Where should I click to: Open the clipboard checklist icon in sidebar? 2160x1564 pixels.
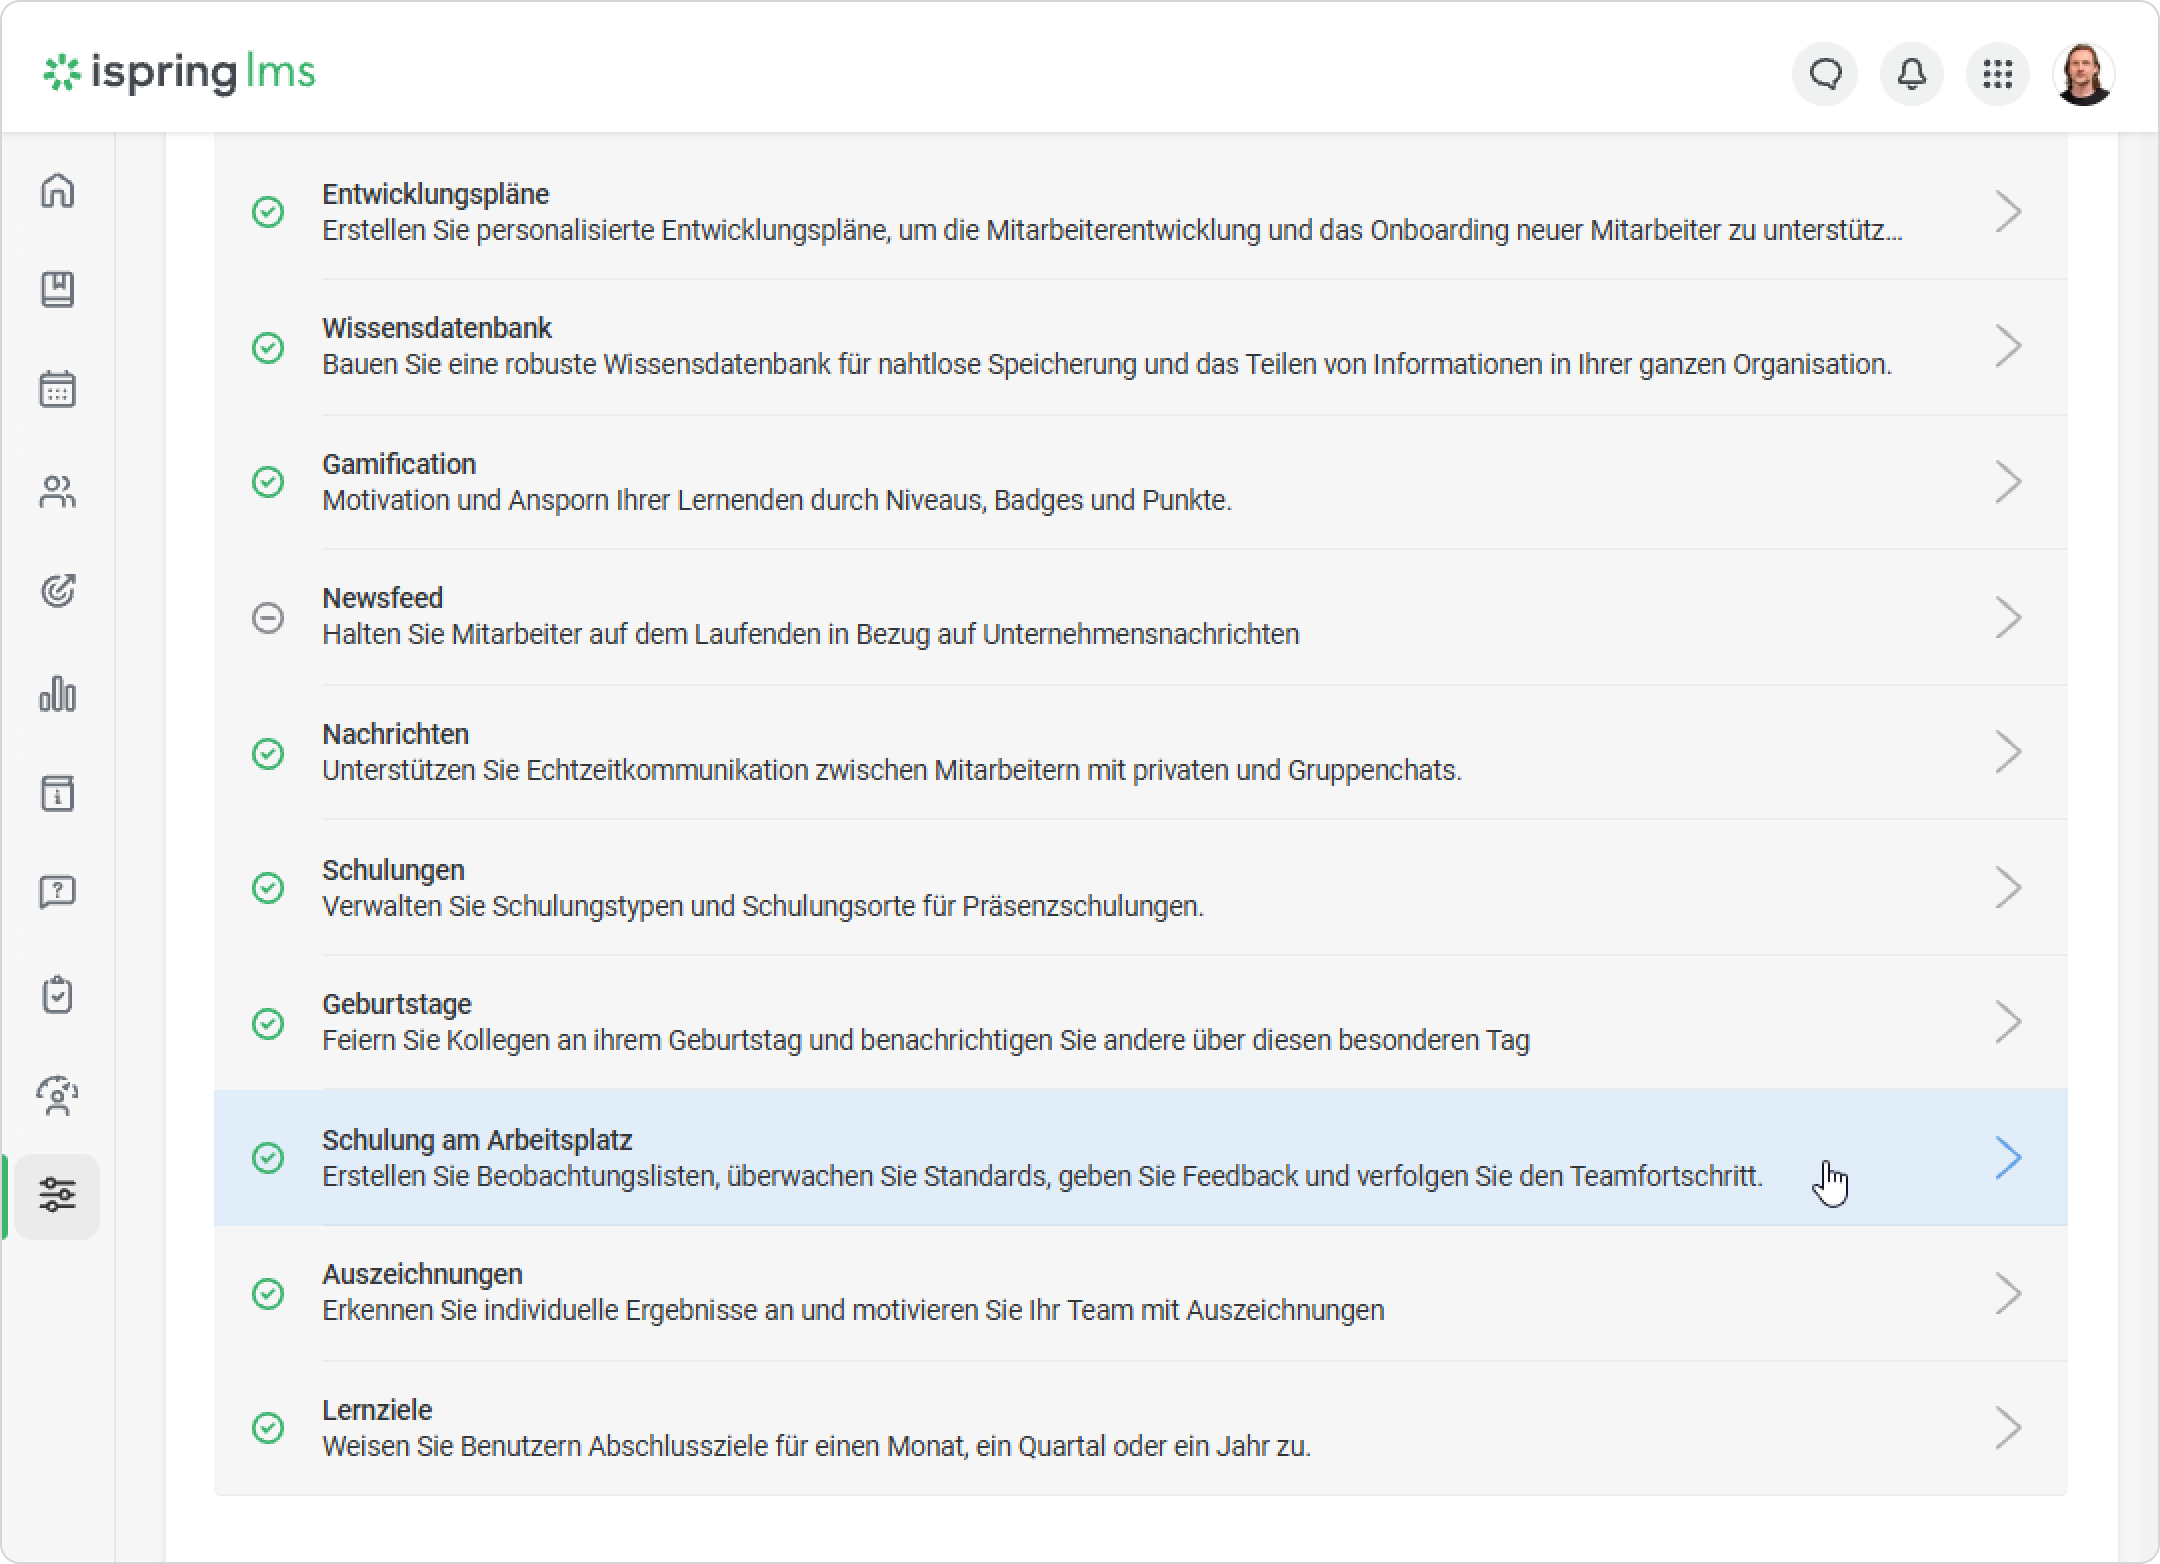58,995
